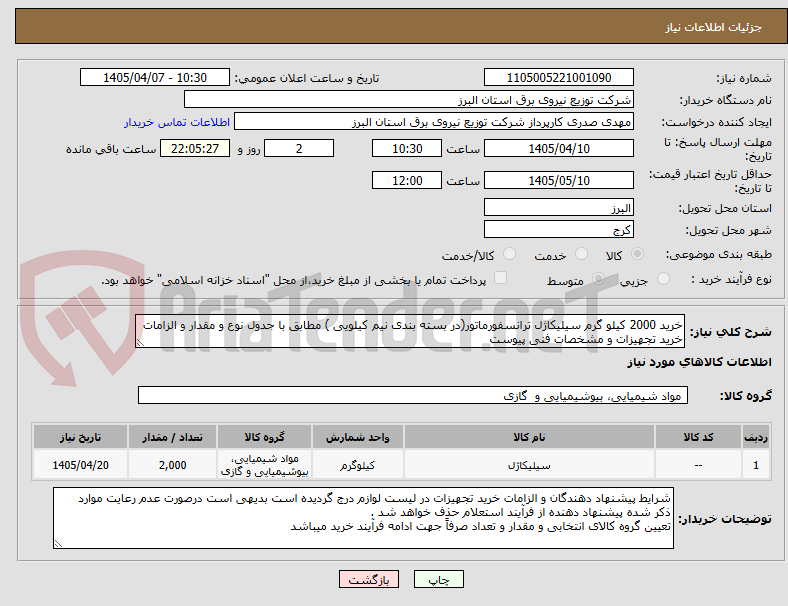The image size is (788, 606).
Task: Select the کالا radio button
Action: pyautogui.click(x=637, y=254)
